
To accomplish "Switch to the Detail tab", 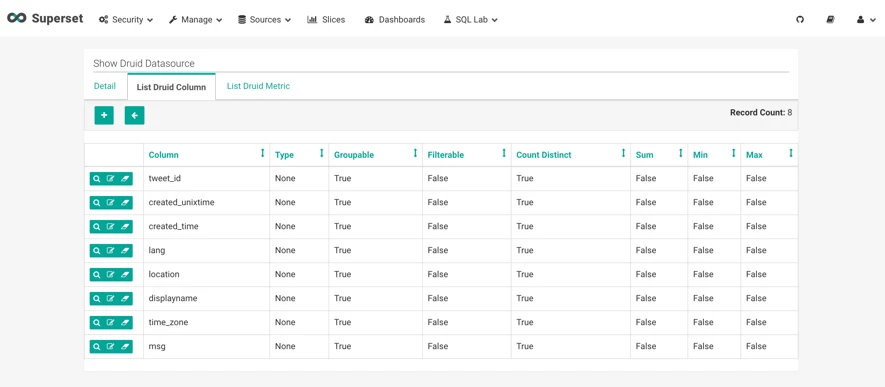I will tap(104, 86).
